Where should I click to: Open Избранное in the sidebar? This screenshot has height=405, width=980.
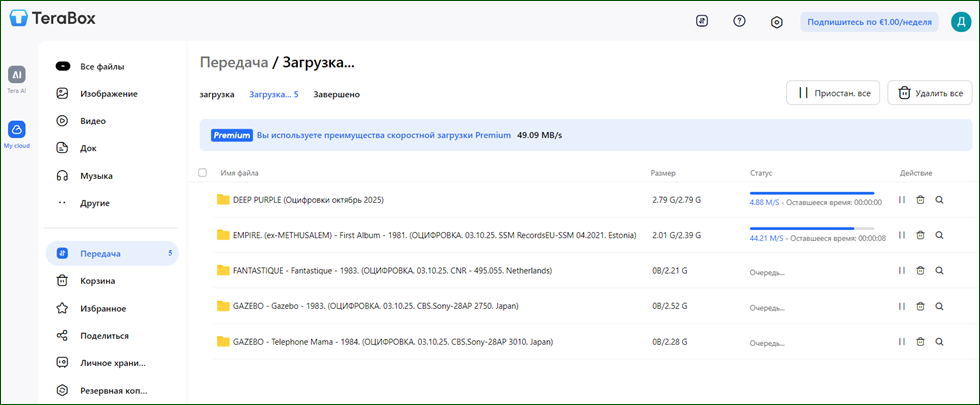(112, 308)
